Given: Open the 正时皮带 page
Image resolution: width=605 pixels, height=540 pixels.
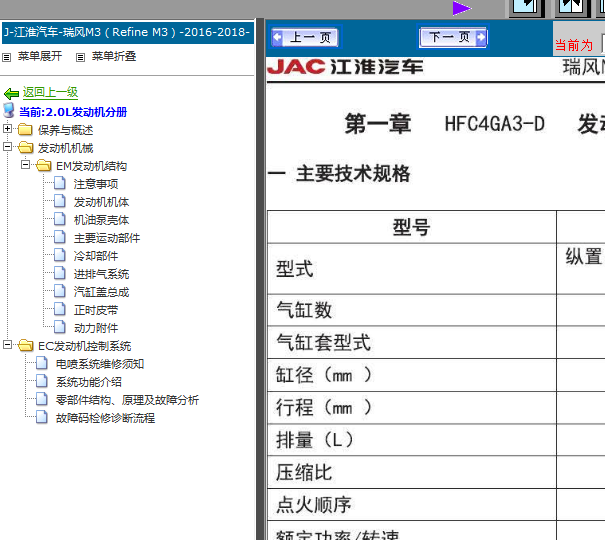Looking at the screenshot, I should [x=96, y=310].
